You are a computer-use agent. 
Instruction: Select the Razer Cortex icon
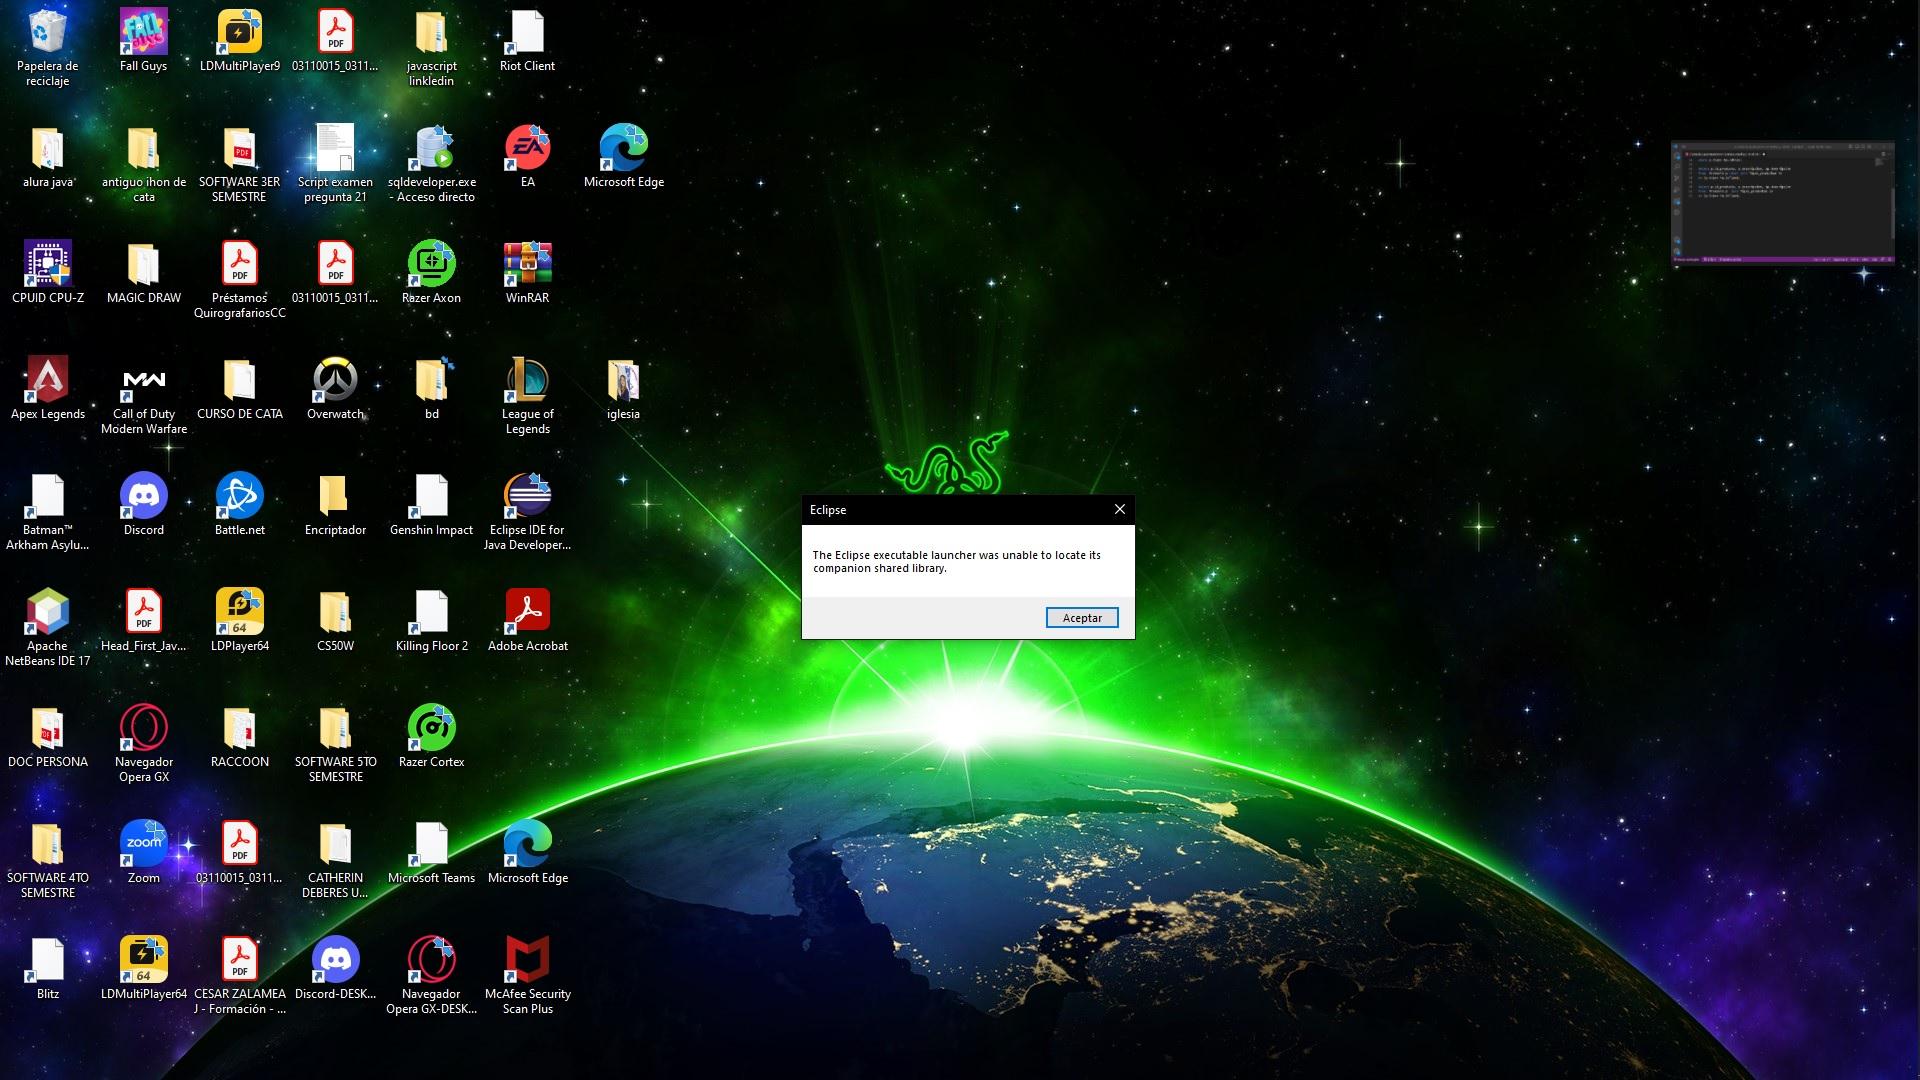(x=431, y=736)
